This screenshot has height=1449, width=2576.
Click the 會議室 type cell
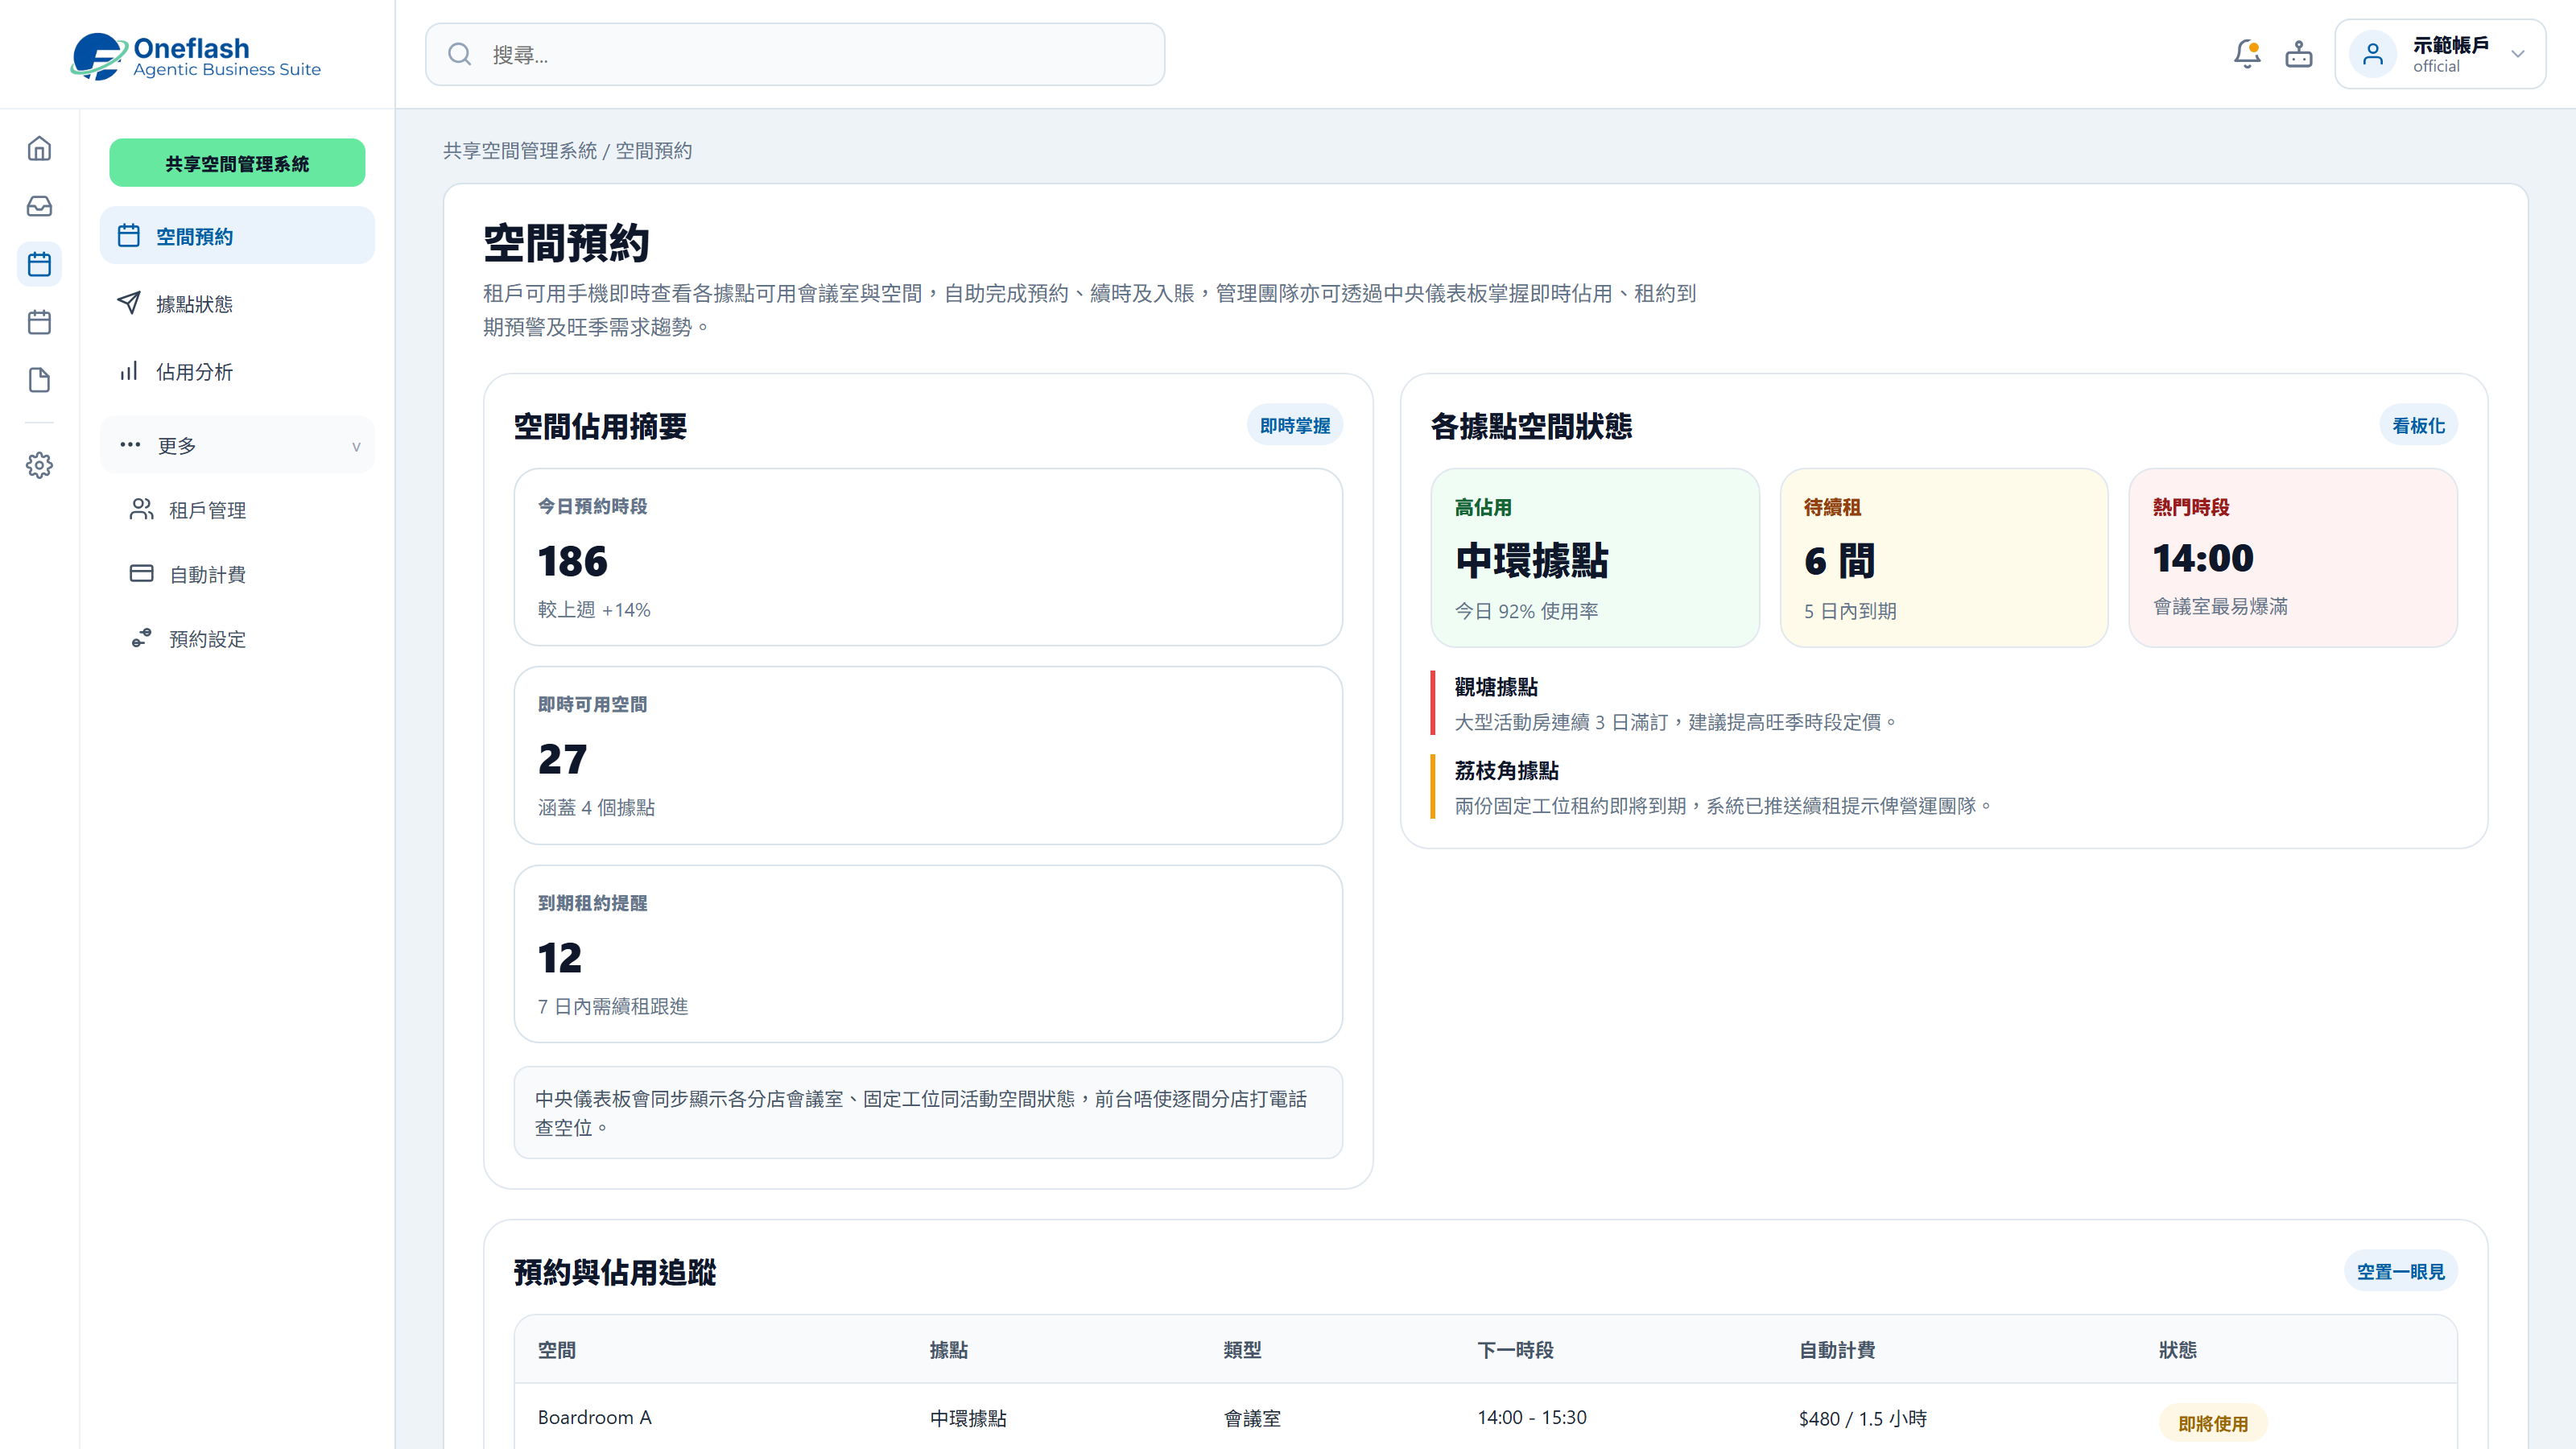[1252, 1418]
